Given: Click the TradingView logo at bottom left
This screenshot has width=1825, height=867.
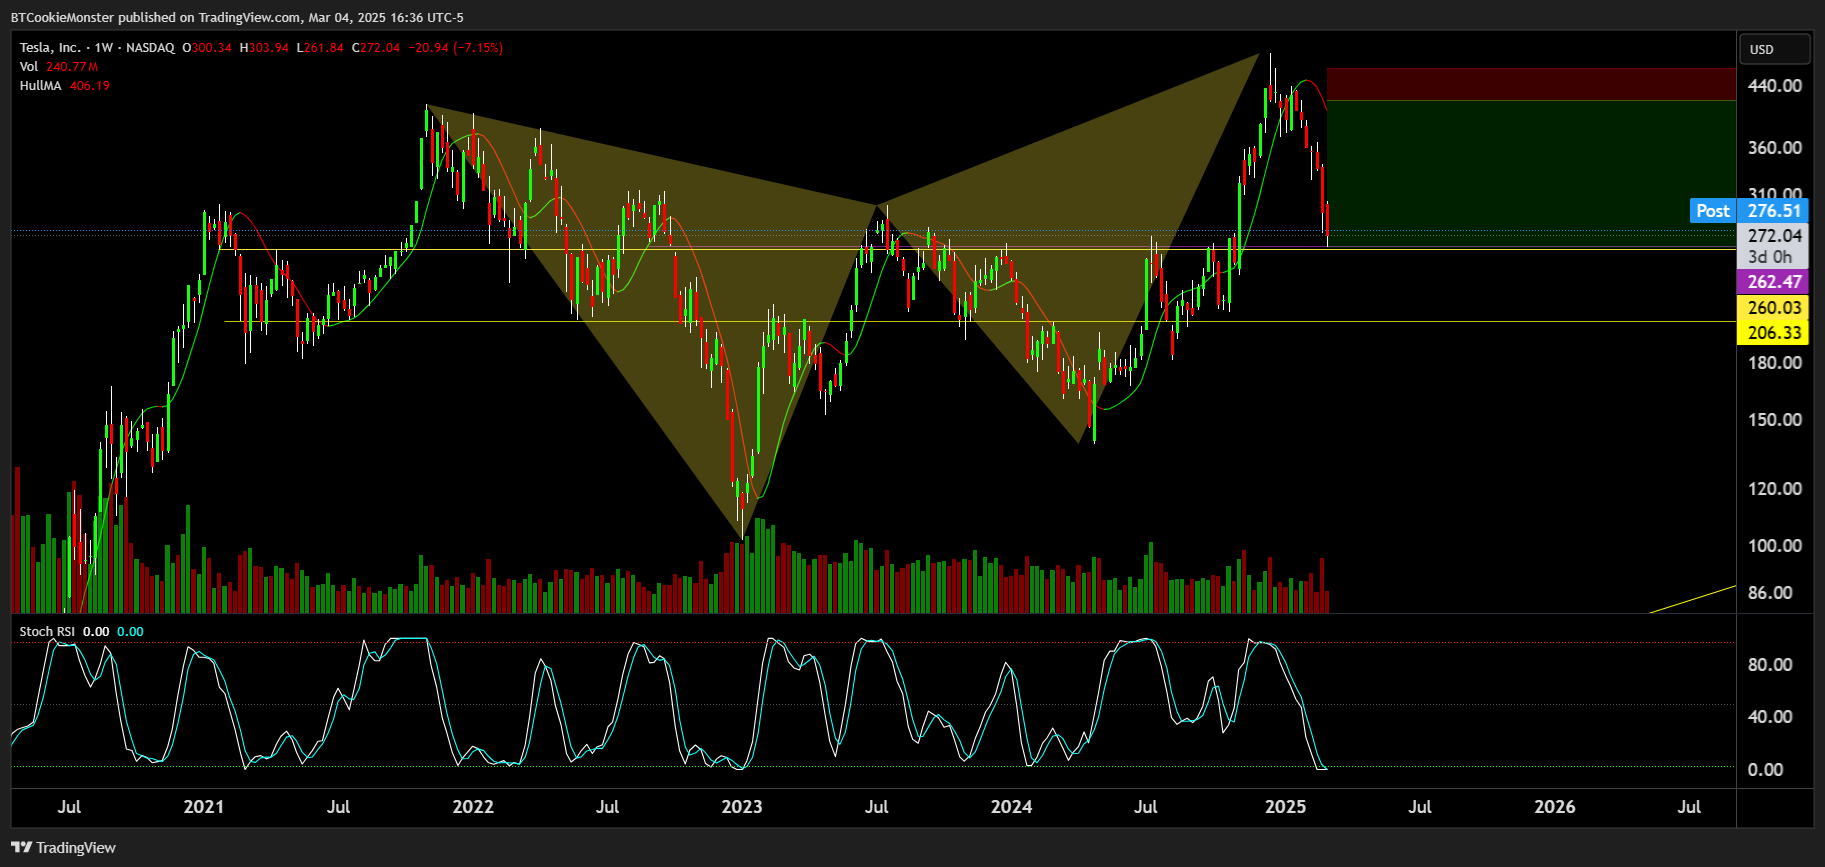Looking at the screenshot, I should tap(63, 847).
